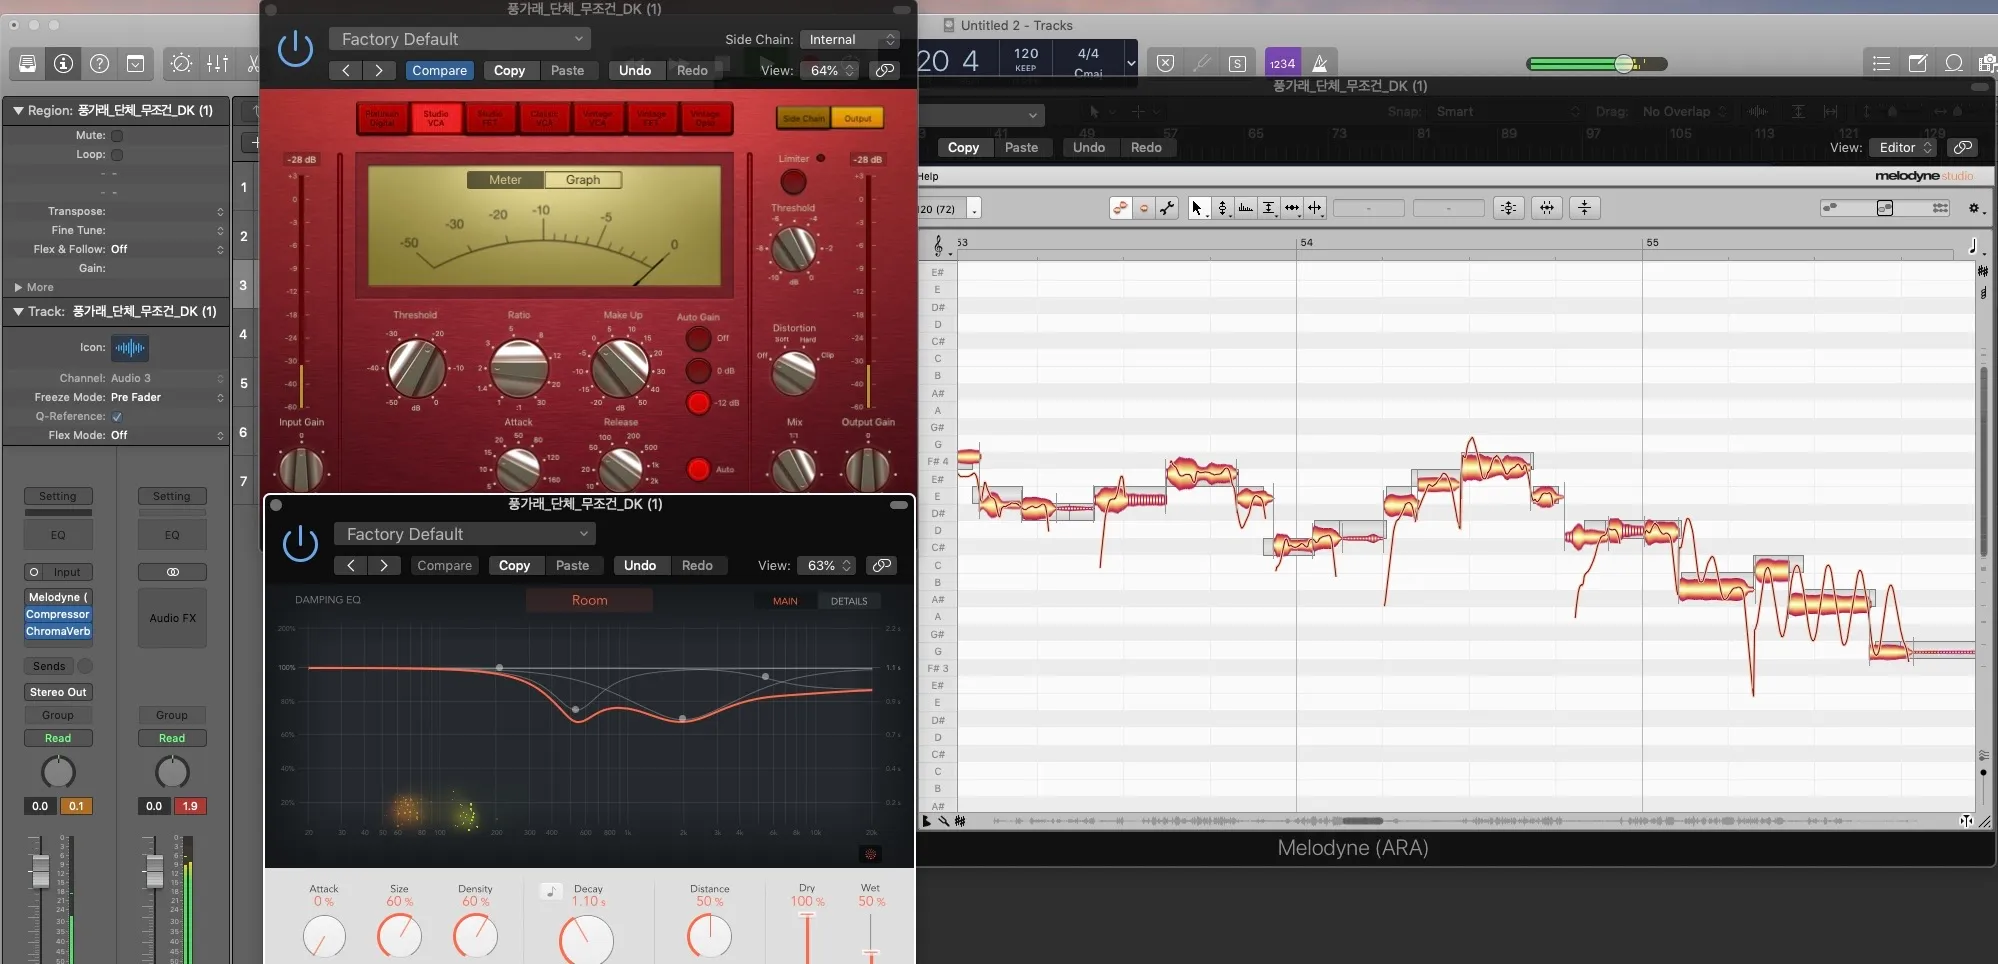Image resolution: width=1998 pixels, height=964 pixels.
Task: Click the ChromaVerb plugin link icon
Action: pos(882,565)
